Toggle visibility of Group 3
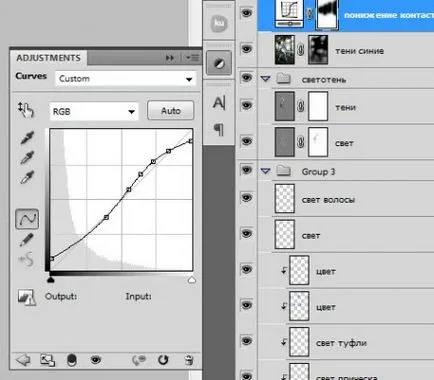This screenshot has width=434, height=380. pyautogui.click(x=246, y=170)
